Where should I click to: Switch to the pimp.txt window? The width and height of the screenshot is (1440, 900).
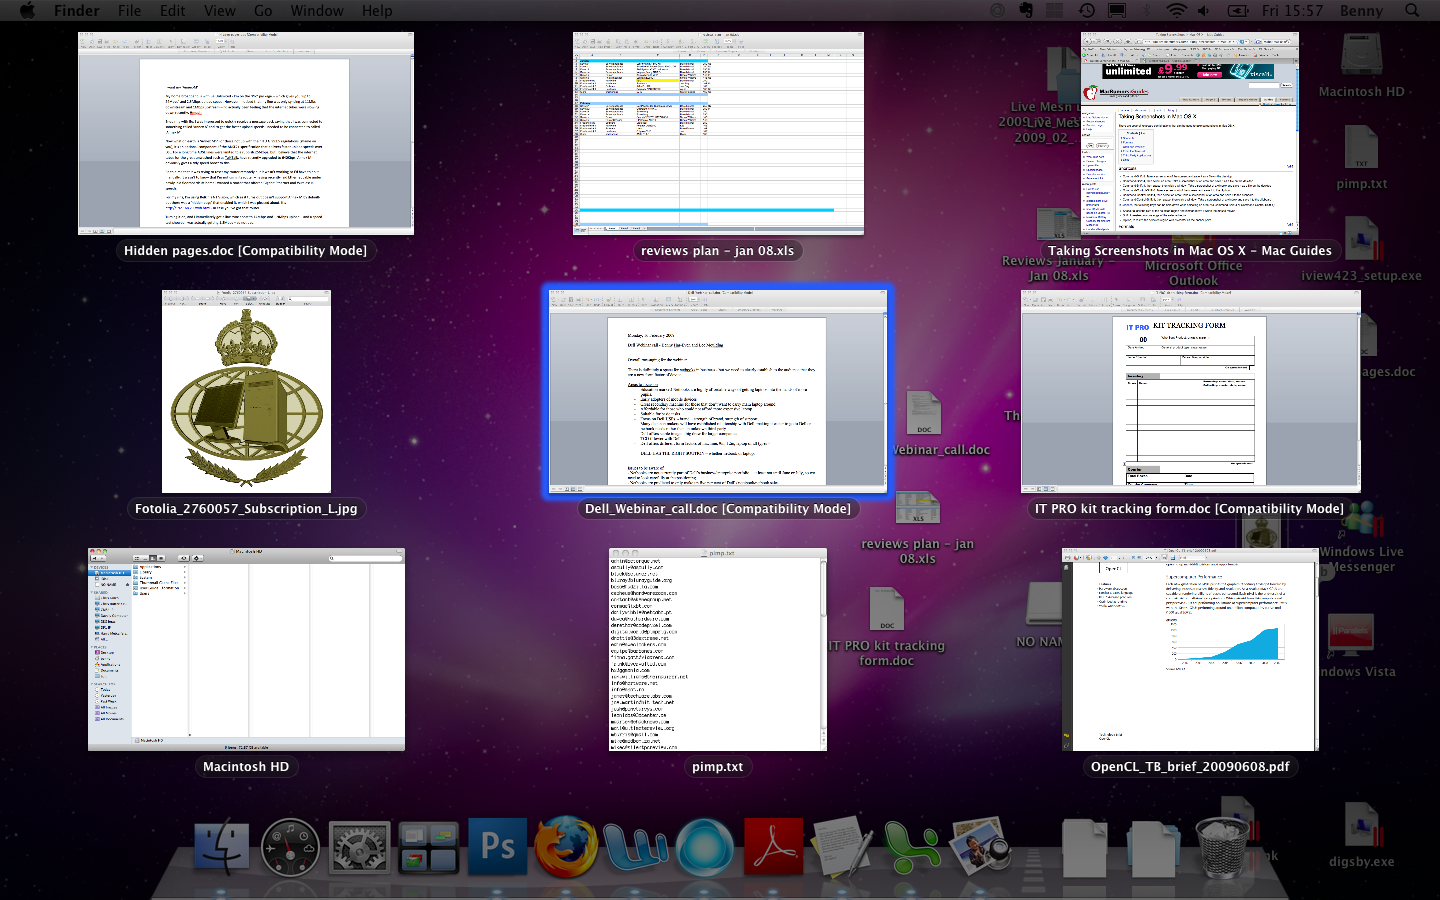717,650
